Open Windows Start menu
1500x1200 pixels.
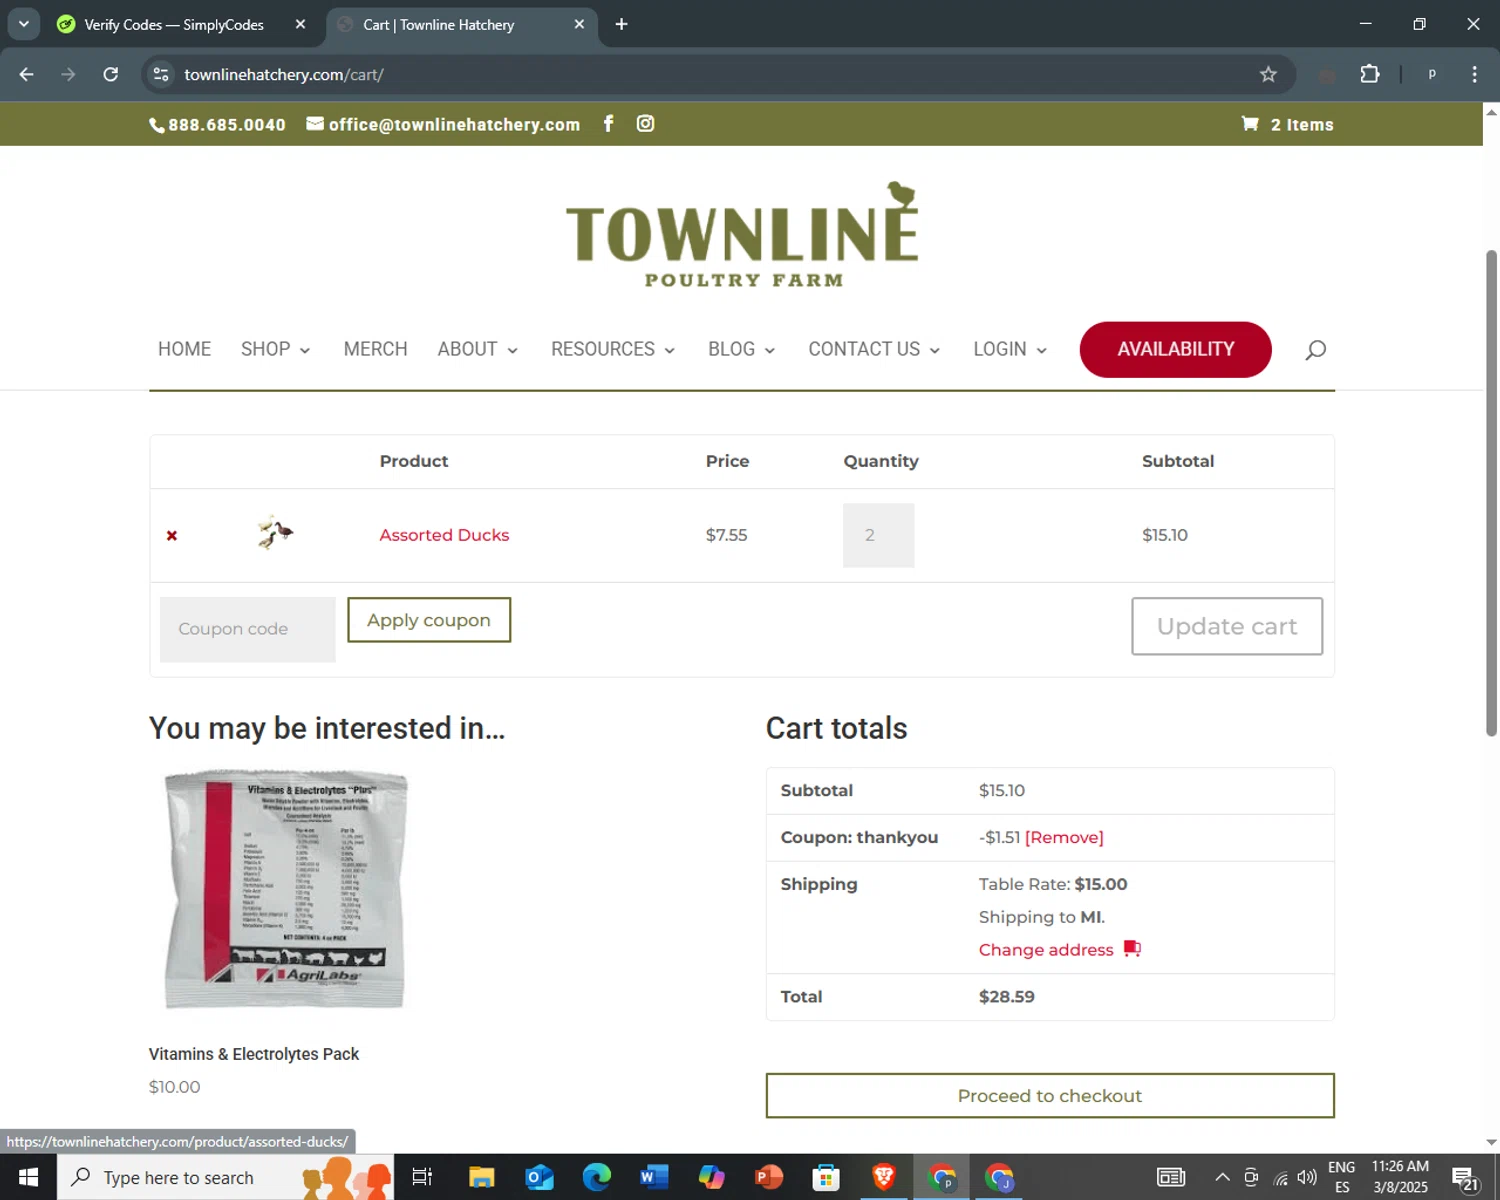pos(28,1177)
